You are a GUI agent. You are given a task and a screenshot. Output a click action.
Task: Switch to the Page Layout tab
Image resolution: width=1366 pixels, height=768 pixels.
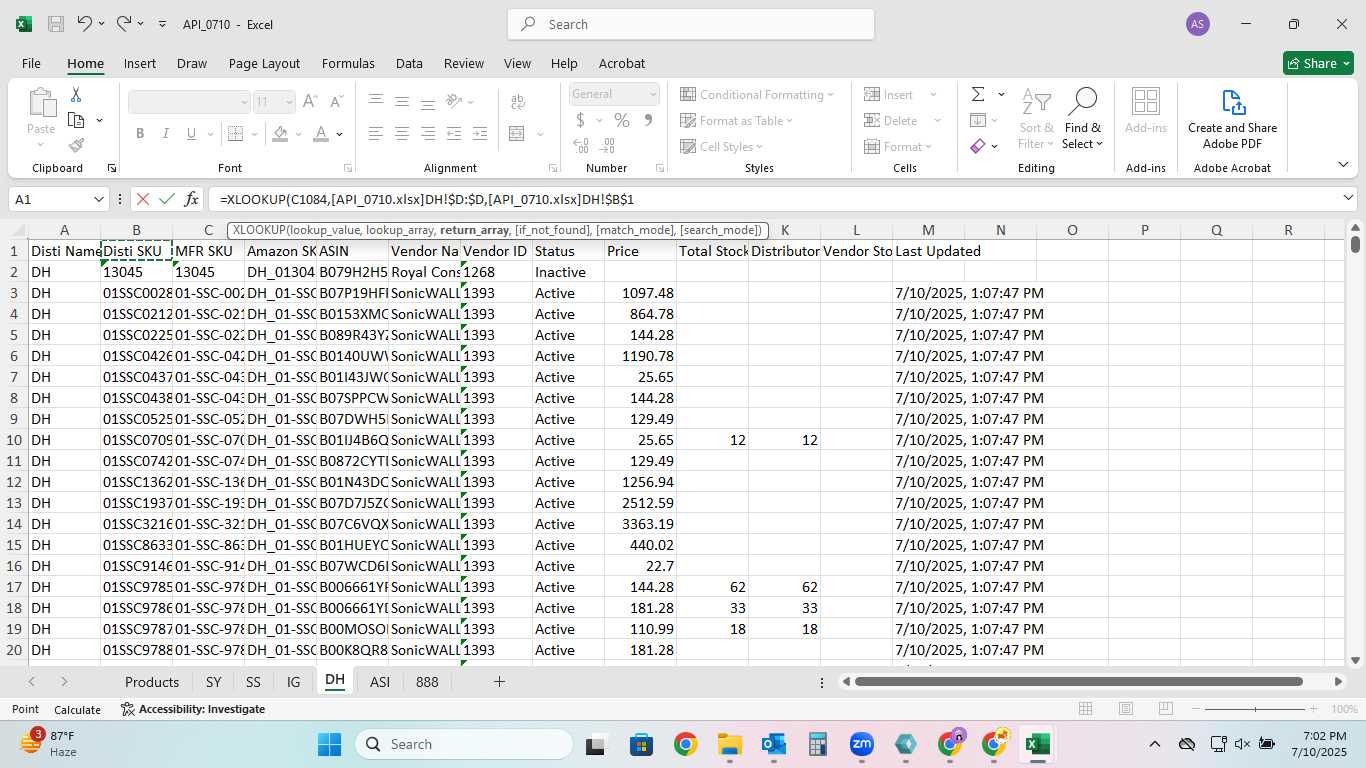tap(264, 63)
